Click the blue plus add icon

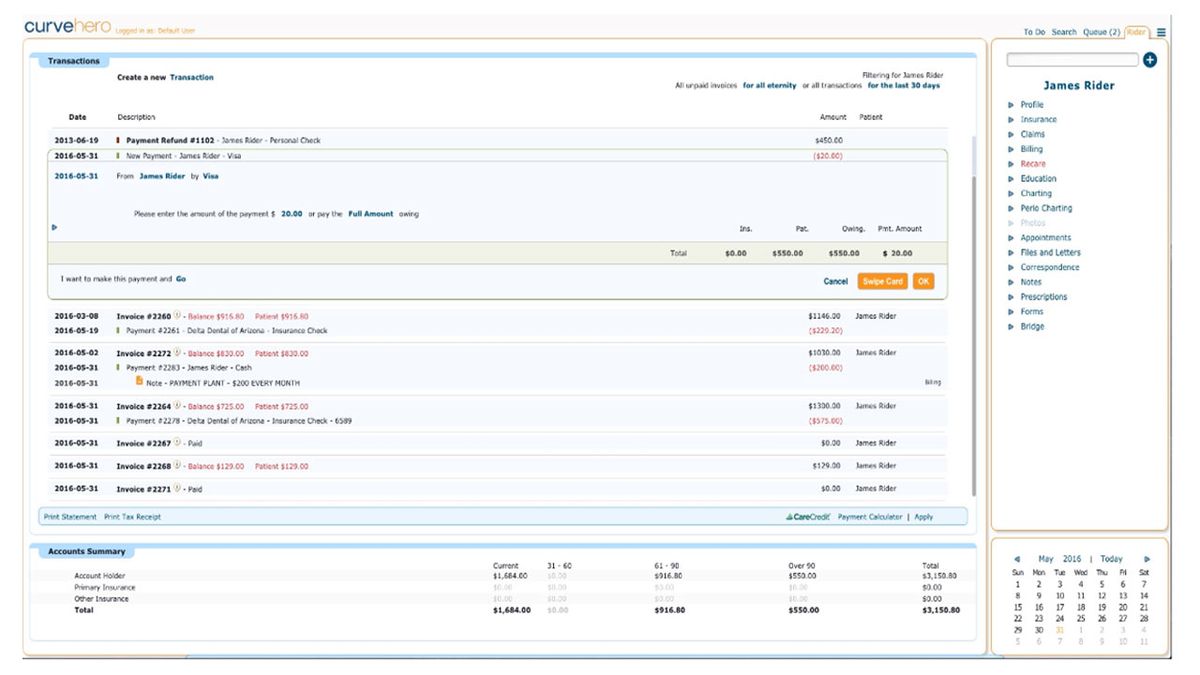click(x=1149, y=60)
